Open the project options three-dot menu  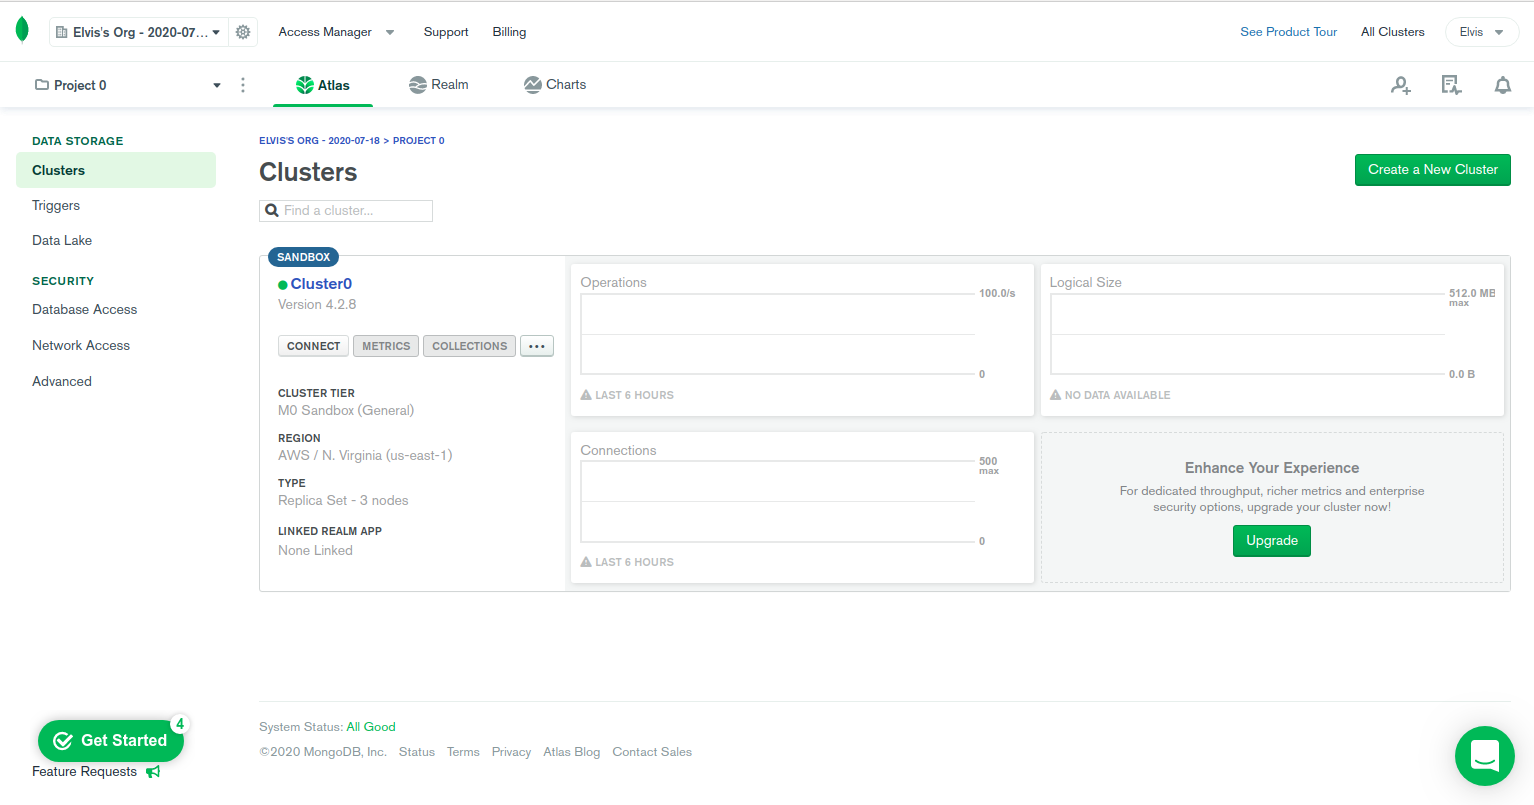point(243,85)
